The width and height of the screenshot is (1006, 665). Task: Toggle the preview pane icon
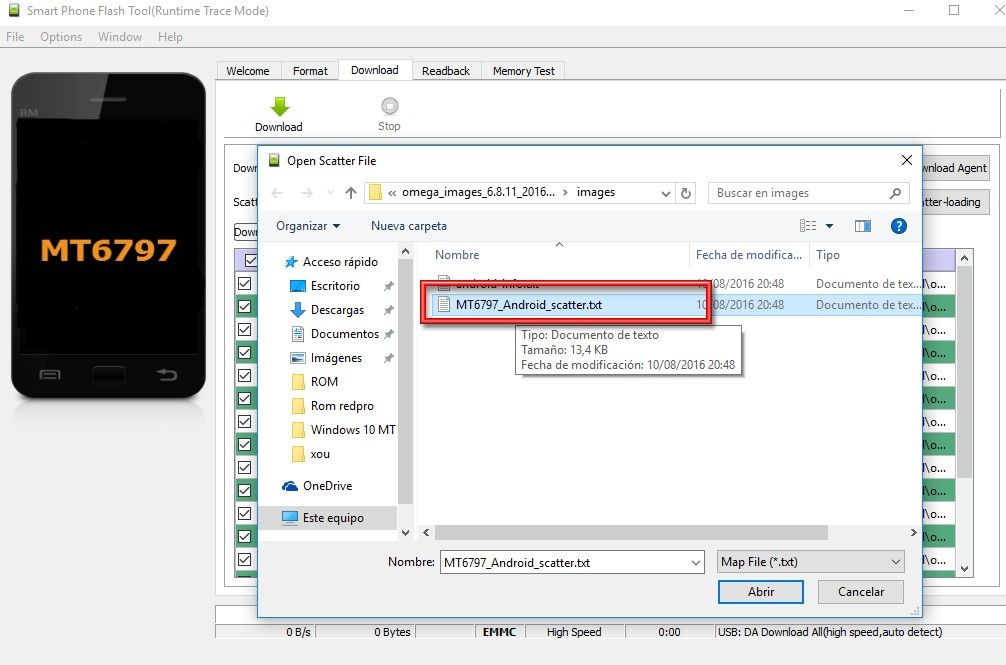(863, 226)
